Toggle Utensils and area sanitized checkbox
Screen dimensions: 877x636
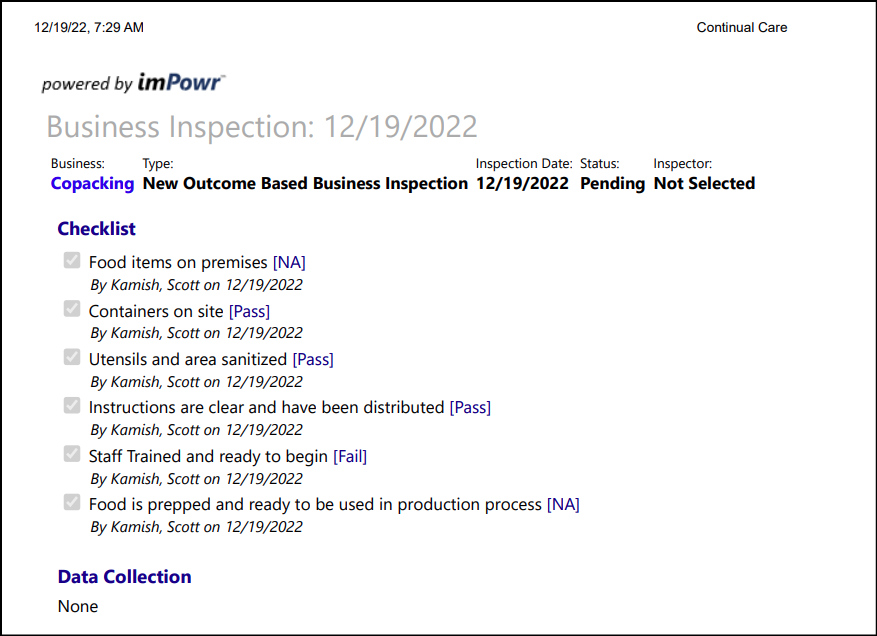pyautogui.click(x=72, y=357)
